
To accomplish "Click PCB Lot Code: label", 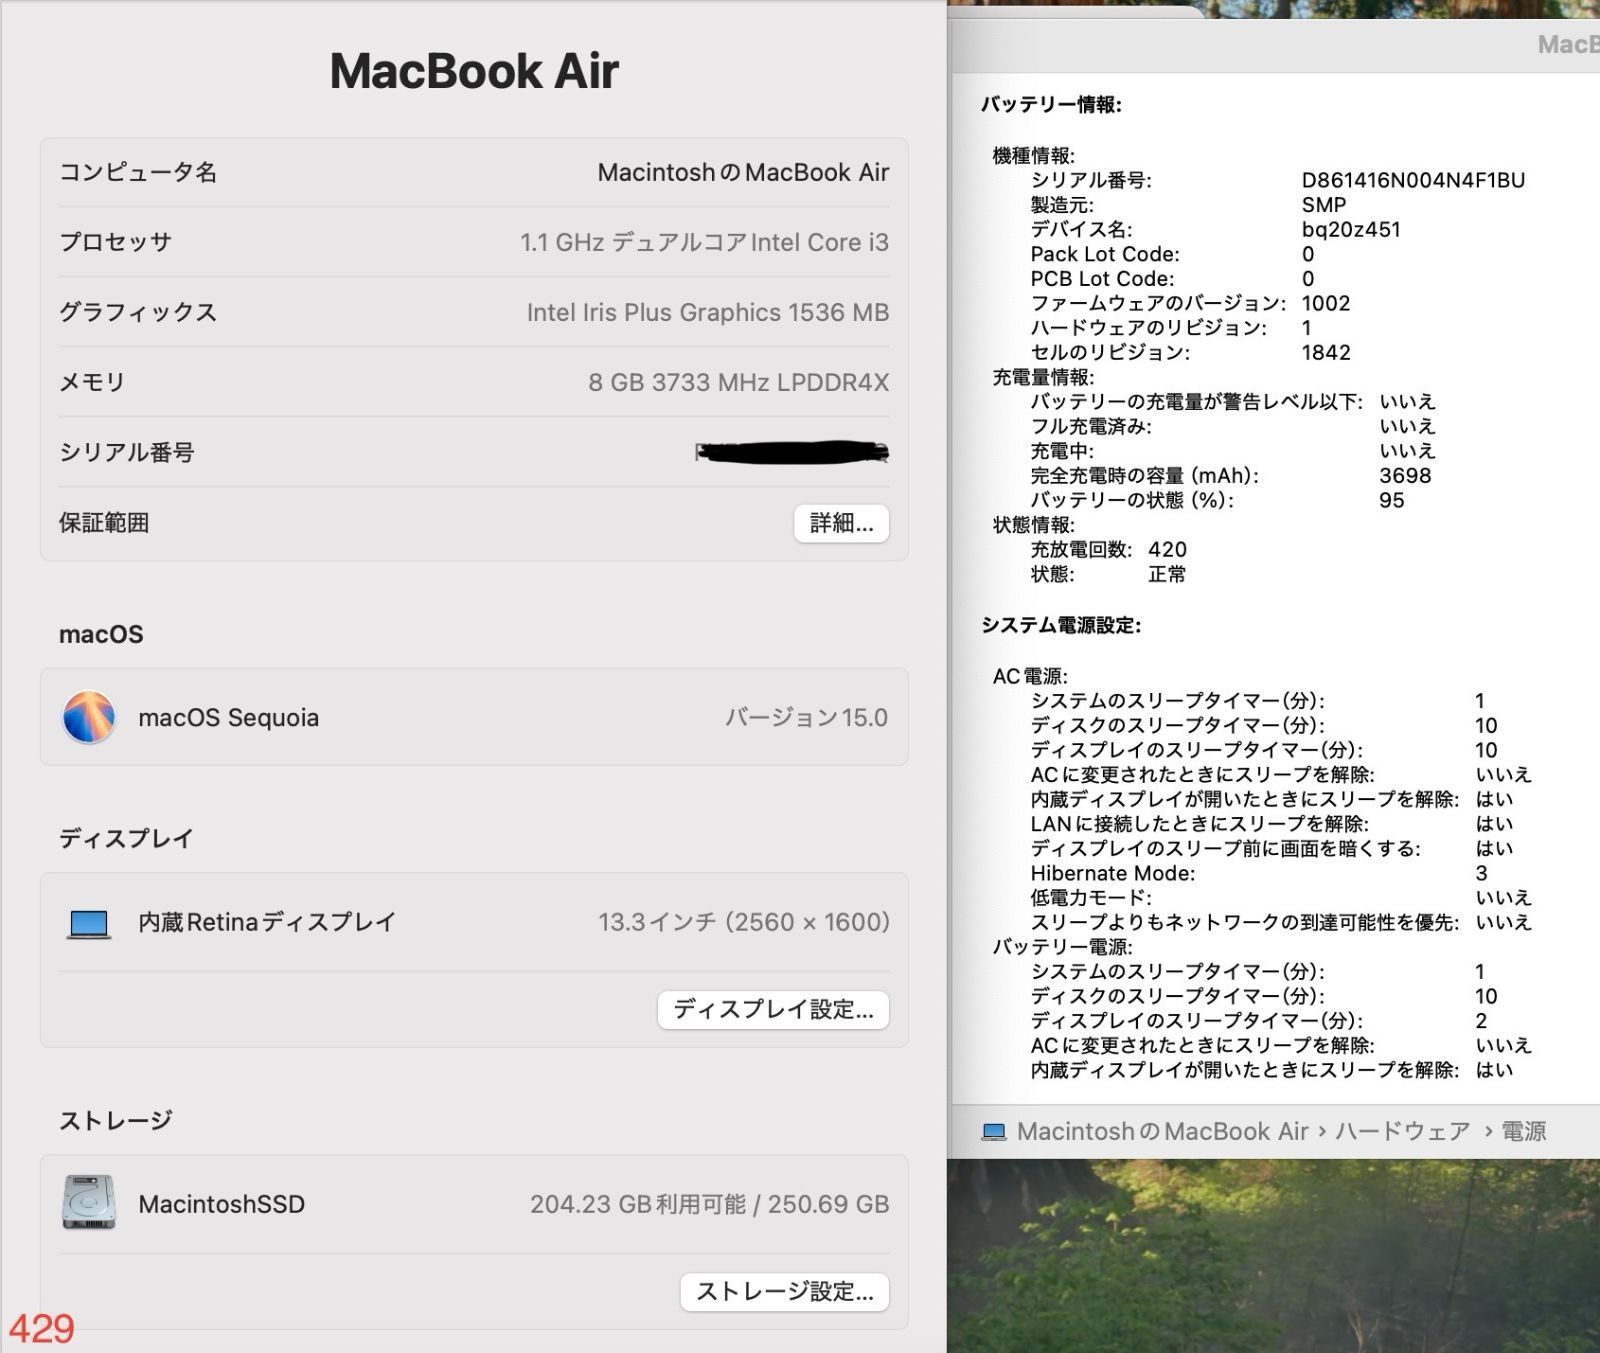I will (x=1102, y=279).
